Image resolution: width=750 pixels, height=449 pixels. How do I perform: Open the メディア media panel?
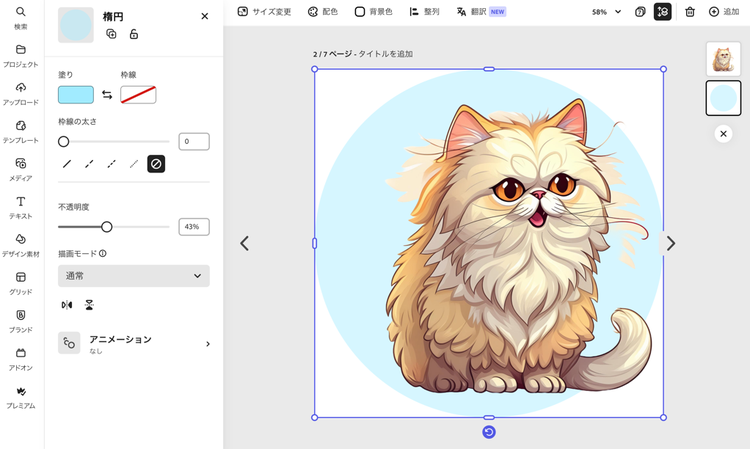(x=21, y=169)
